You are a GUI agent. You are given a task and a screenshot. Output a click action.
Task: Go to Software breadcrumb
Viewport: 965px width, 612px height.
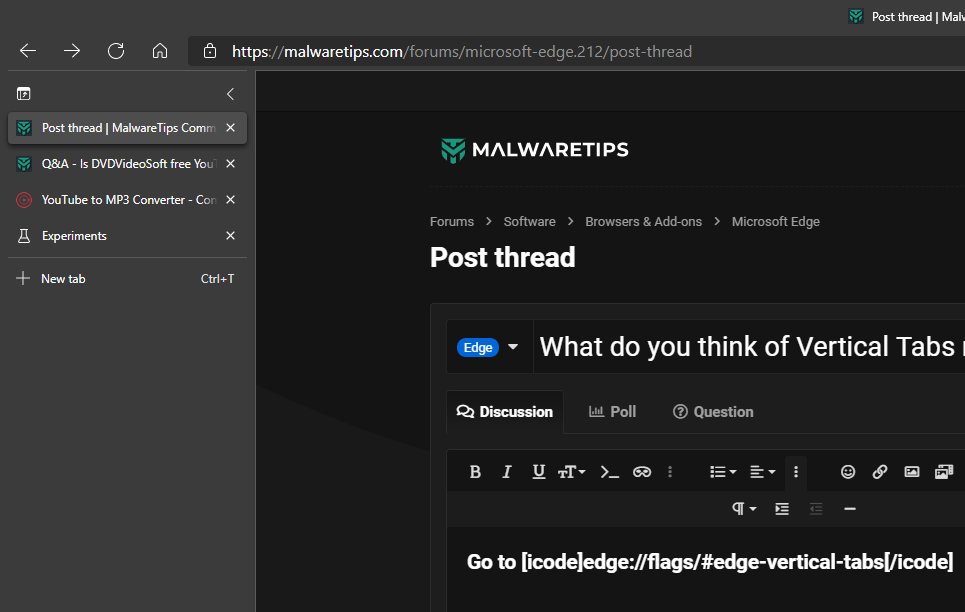point(529,222)
